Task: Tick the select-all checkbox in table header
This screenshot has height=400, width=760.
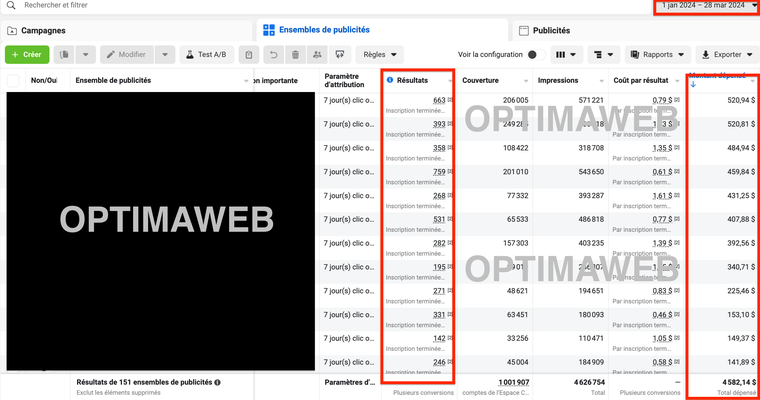Action: pos(13,80)
